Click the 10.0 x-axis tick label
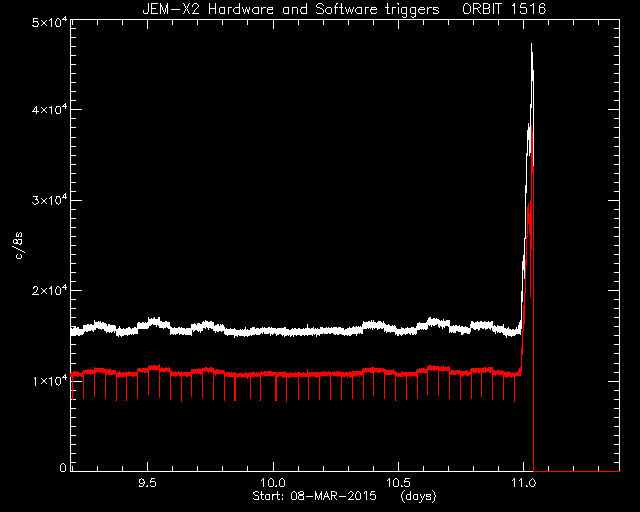 tap(273, 483)
